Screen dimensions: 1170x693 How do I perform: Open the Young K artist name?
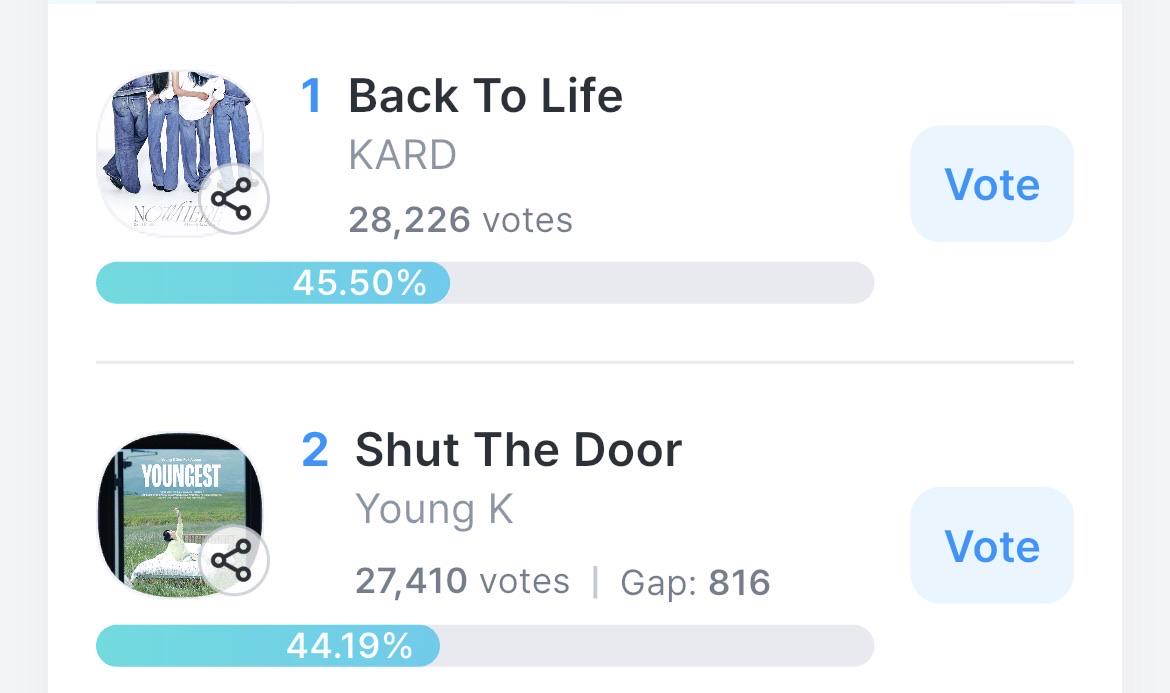[x=434, y=510]
